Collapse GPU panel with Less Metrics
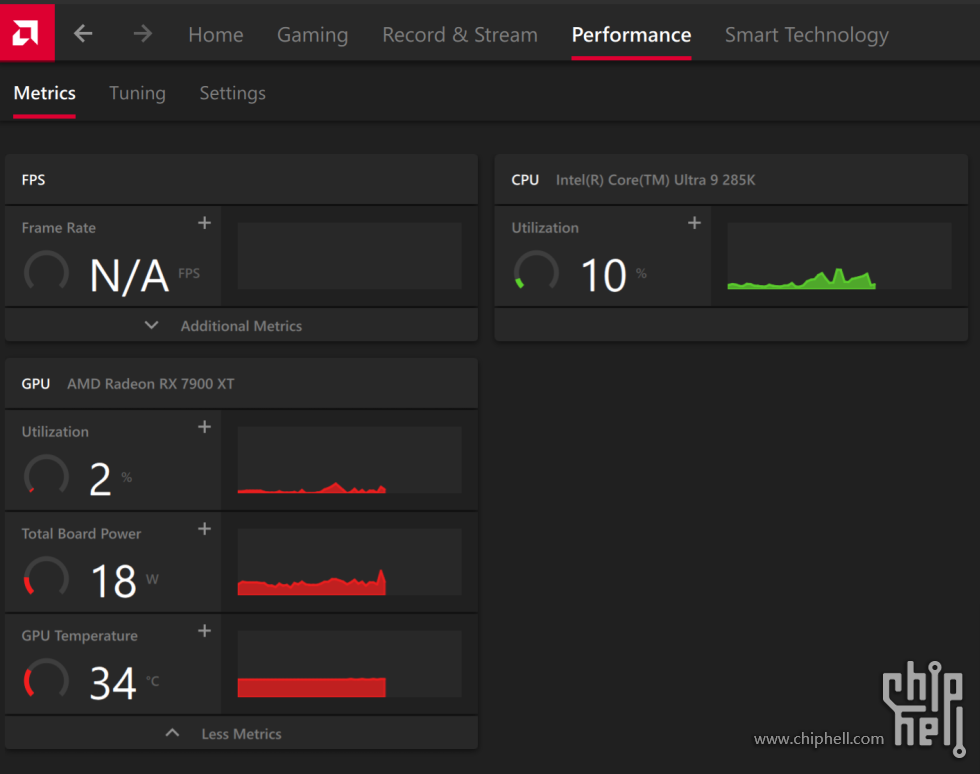This screenshot has height=774, width=980. pyautogui.click(x=241, y=734)
